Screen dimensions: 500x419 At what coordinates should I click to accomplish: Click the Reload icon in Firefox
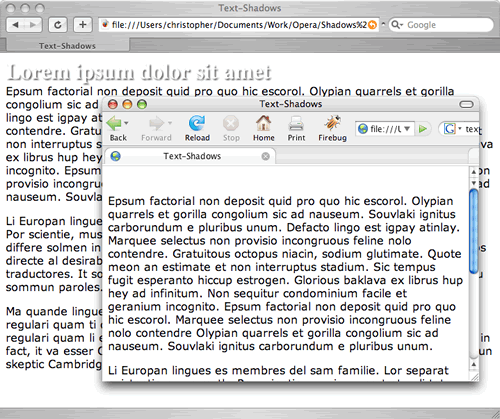[197, 123]
